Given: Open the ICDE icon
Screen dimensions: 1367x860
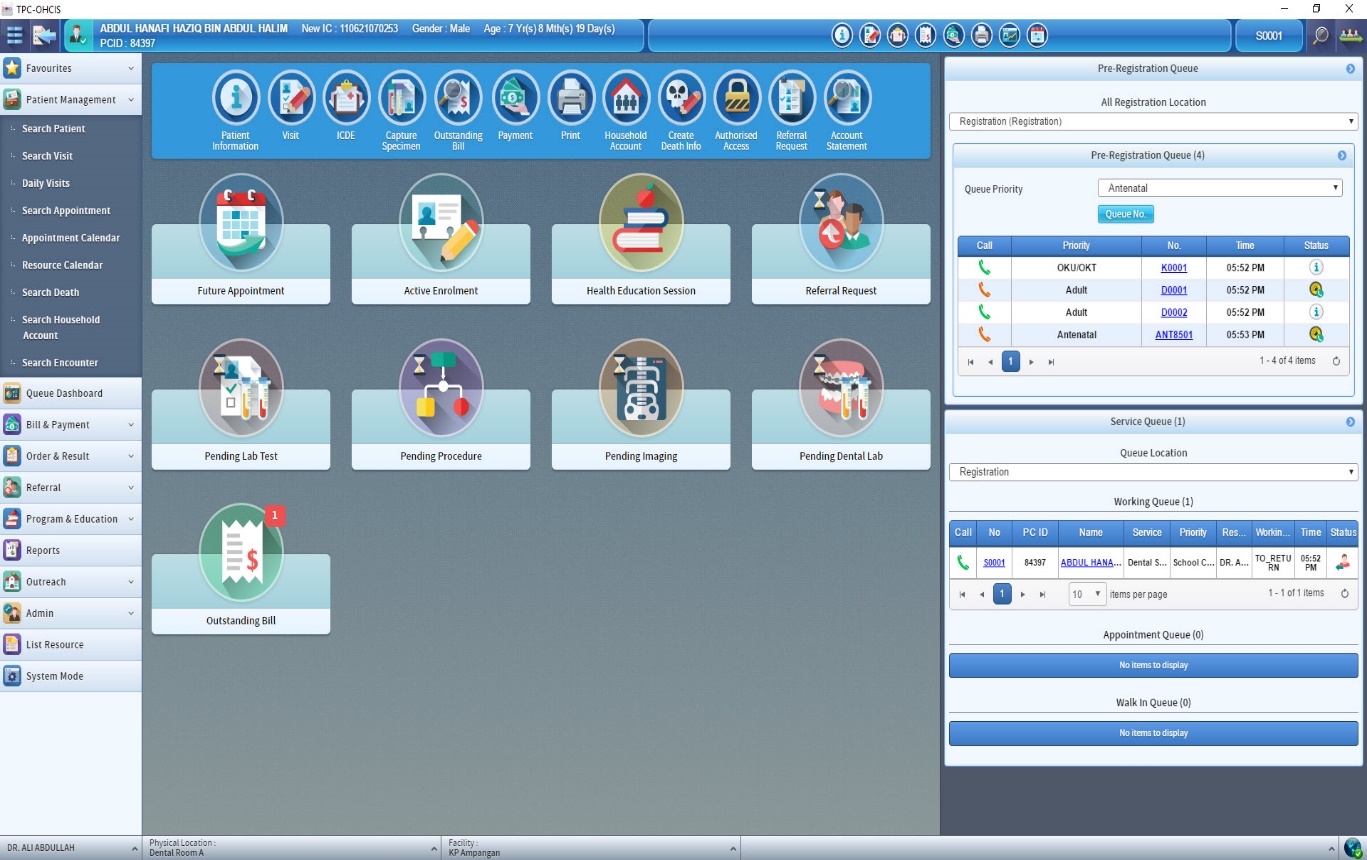Looking at the screenshot, I should click(x=346, y=98).
